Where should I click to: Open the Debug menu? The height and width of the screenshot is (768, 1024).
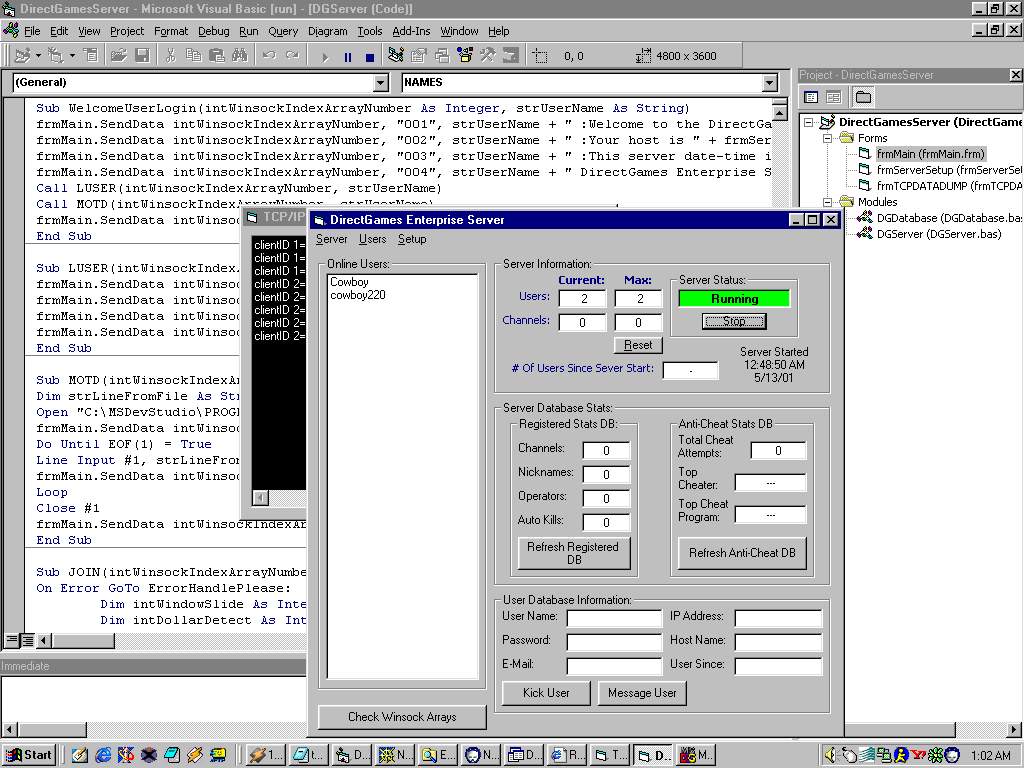tap(214, 31)
